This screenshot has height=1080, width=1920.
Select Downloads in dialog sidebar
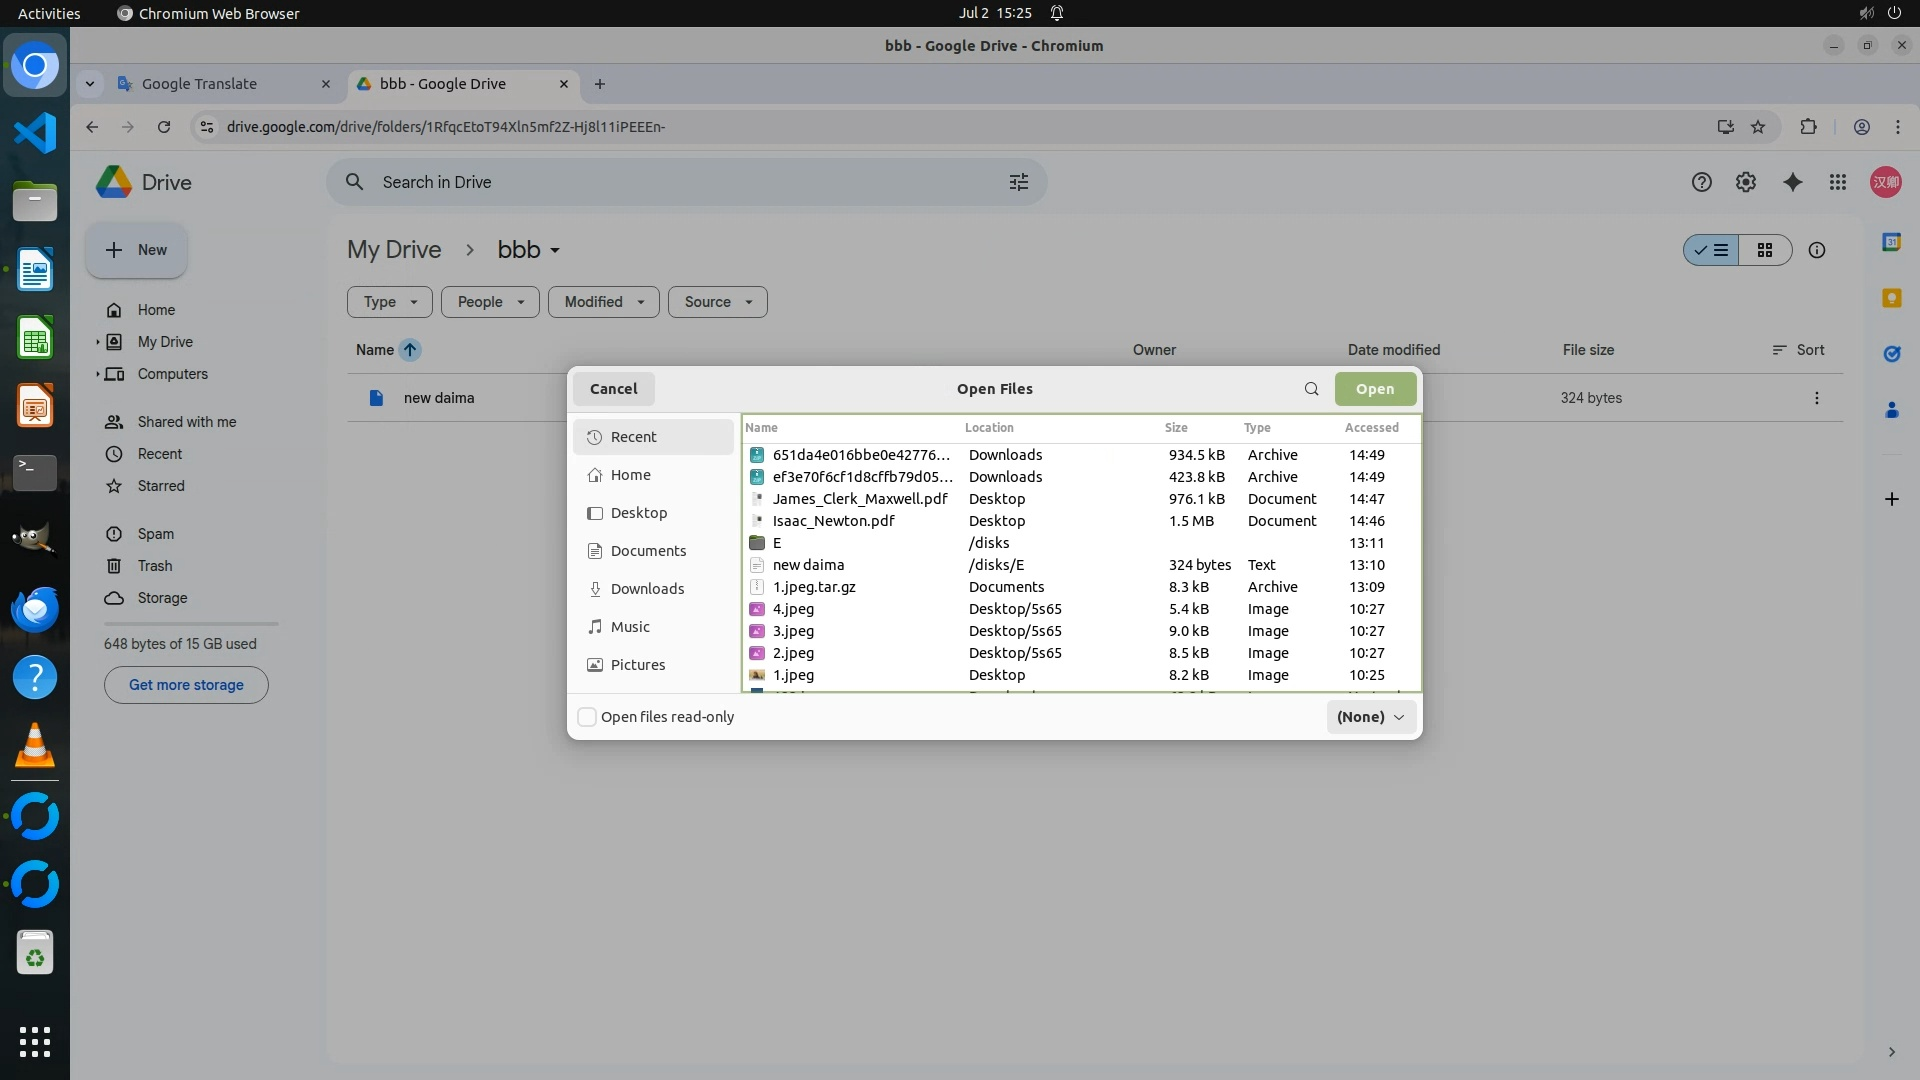point(647,589)
